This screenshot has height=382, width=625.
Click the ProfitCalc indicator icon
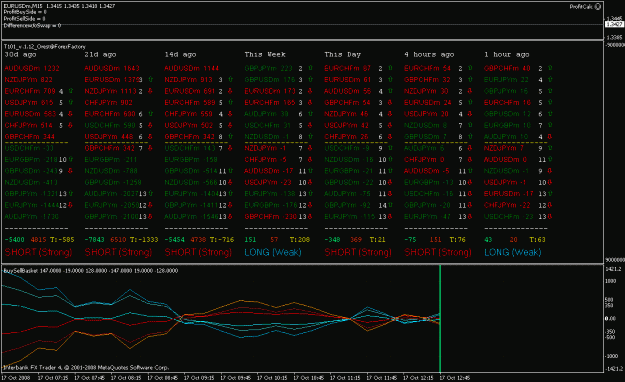597,6
